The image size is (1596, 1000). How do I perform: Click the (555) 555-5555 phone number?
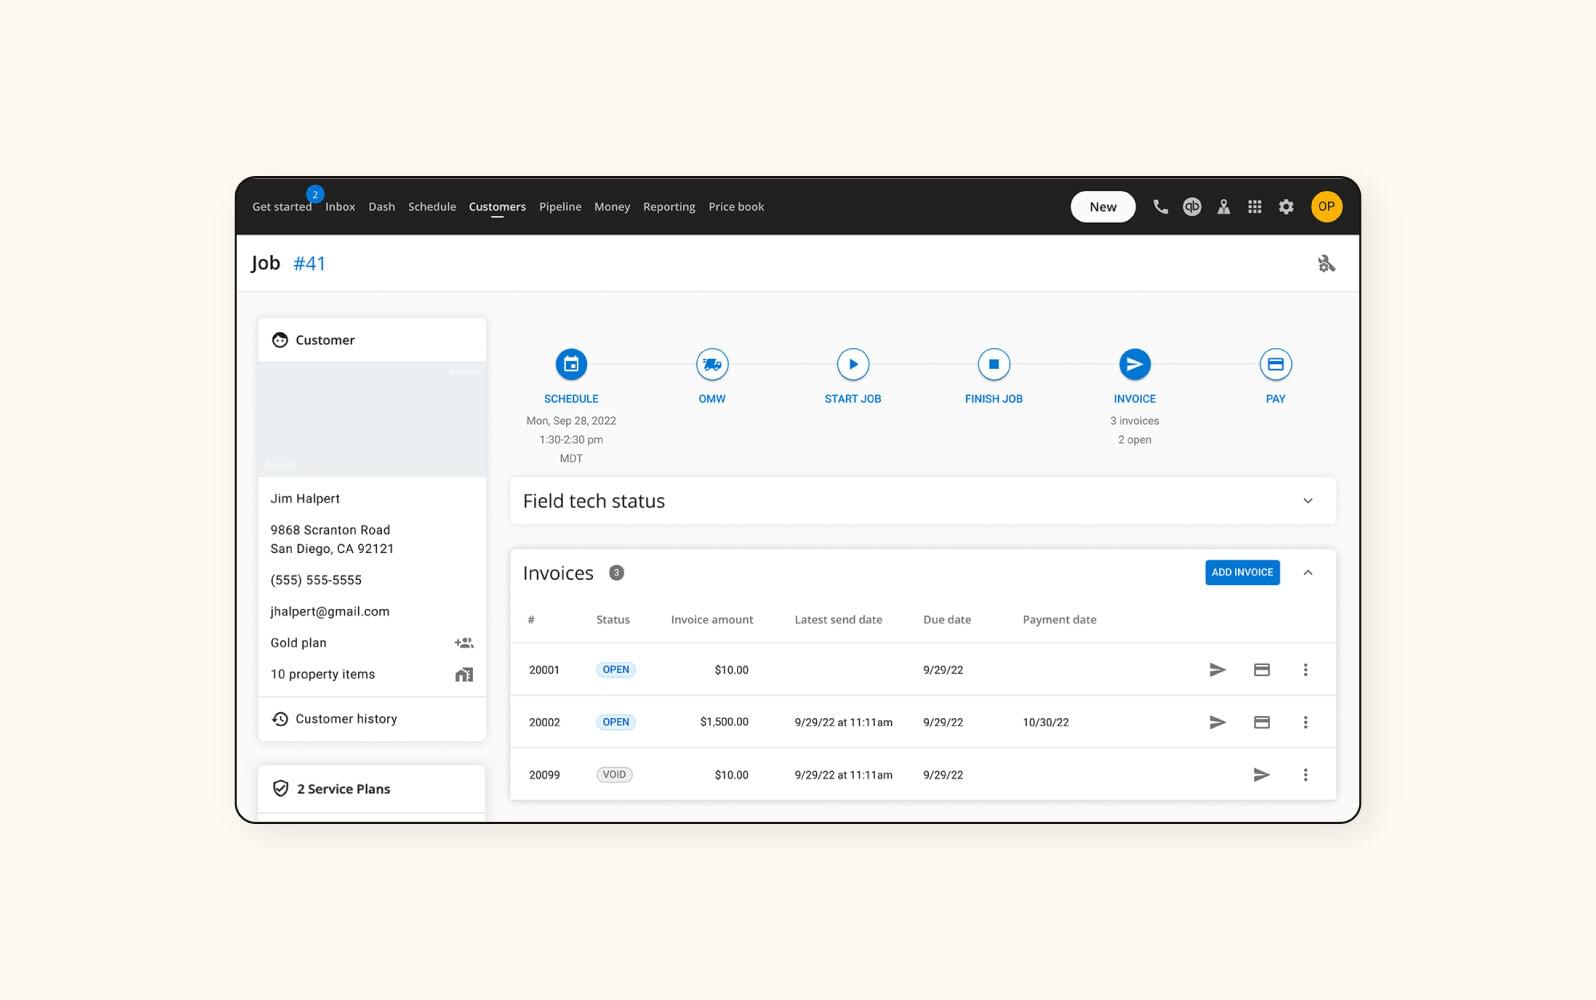(x=316, y=580)
